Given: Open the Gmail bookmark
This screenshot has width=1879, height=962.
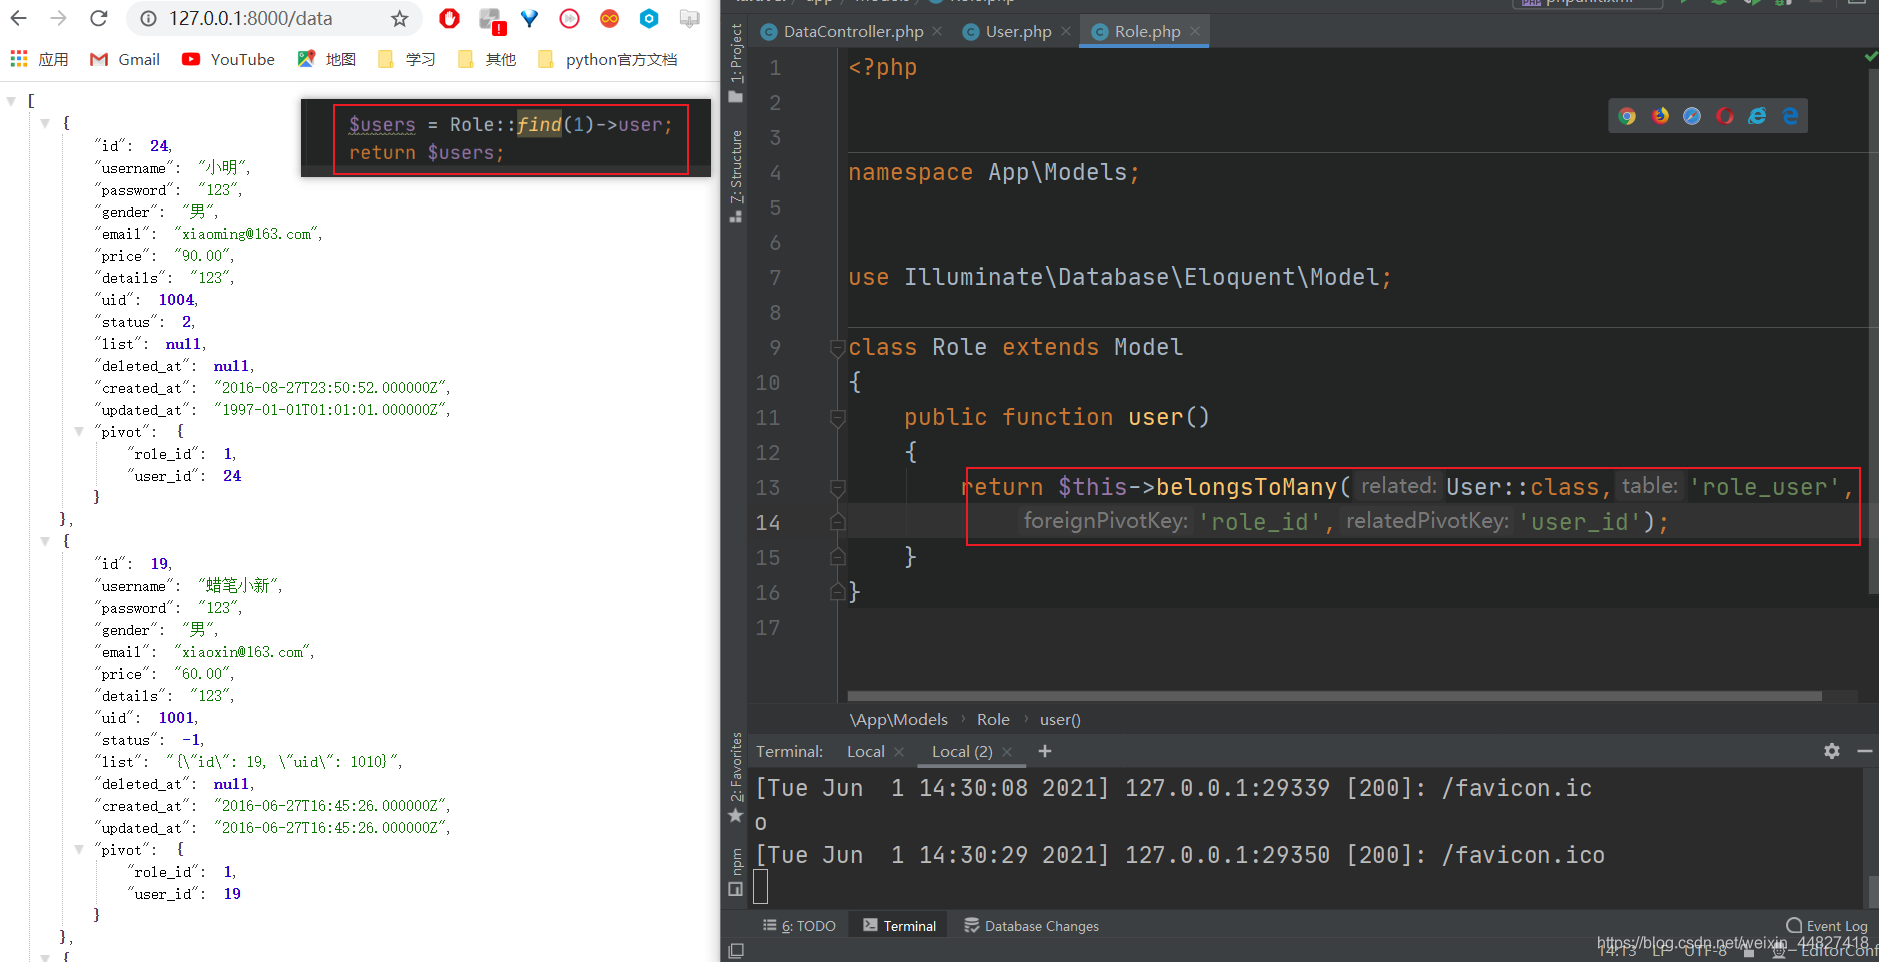Looking at the screenshot, I should [x=125, y=59].
